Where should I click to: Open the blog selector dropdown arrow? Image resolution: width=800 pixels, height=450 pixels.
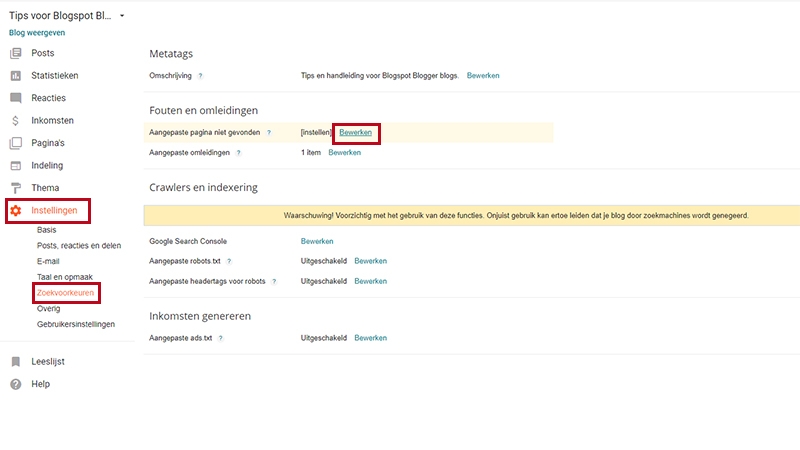[122, 16]
